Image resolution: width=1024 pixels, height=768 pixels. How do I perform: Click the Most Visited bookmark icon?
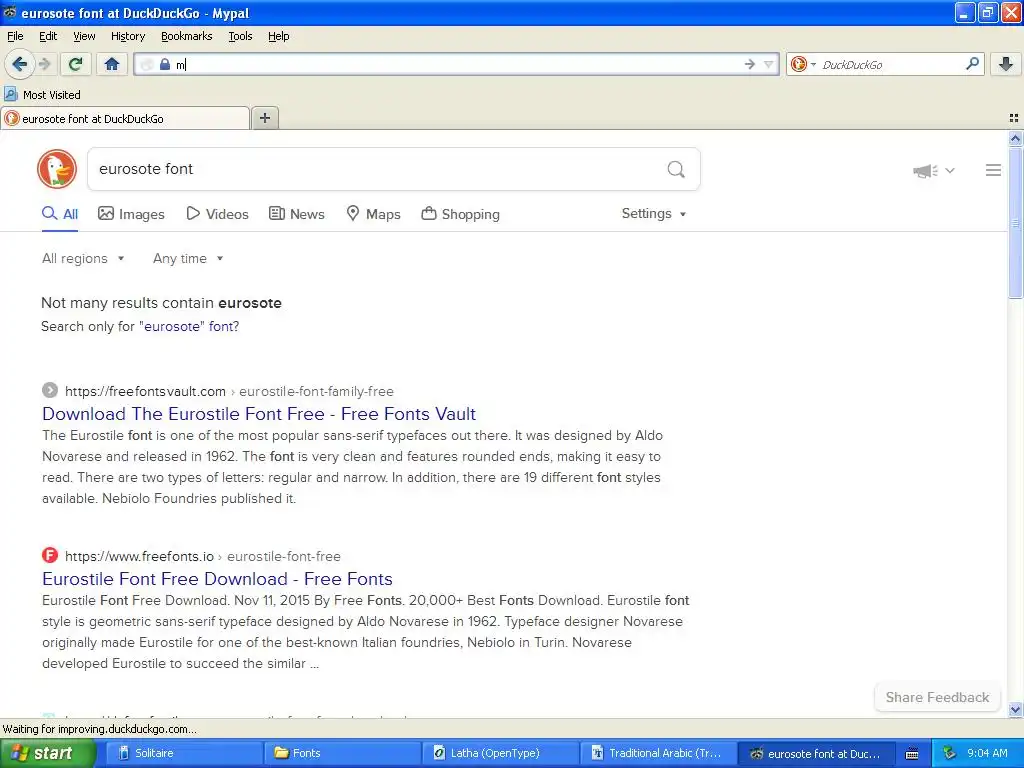(x=10, y=95)
